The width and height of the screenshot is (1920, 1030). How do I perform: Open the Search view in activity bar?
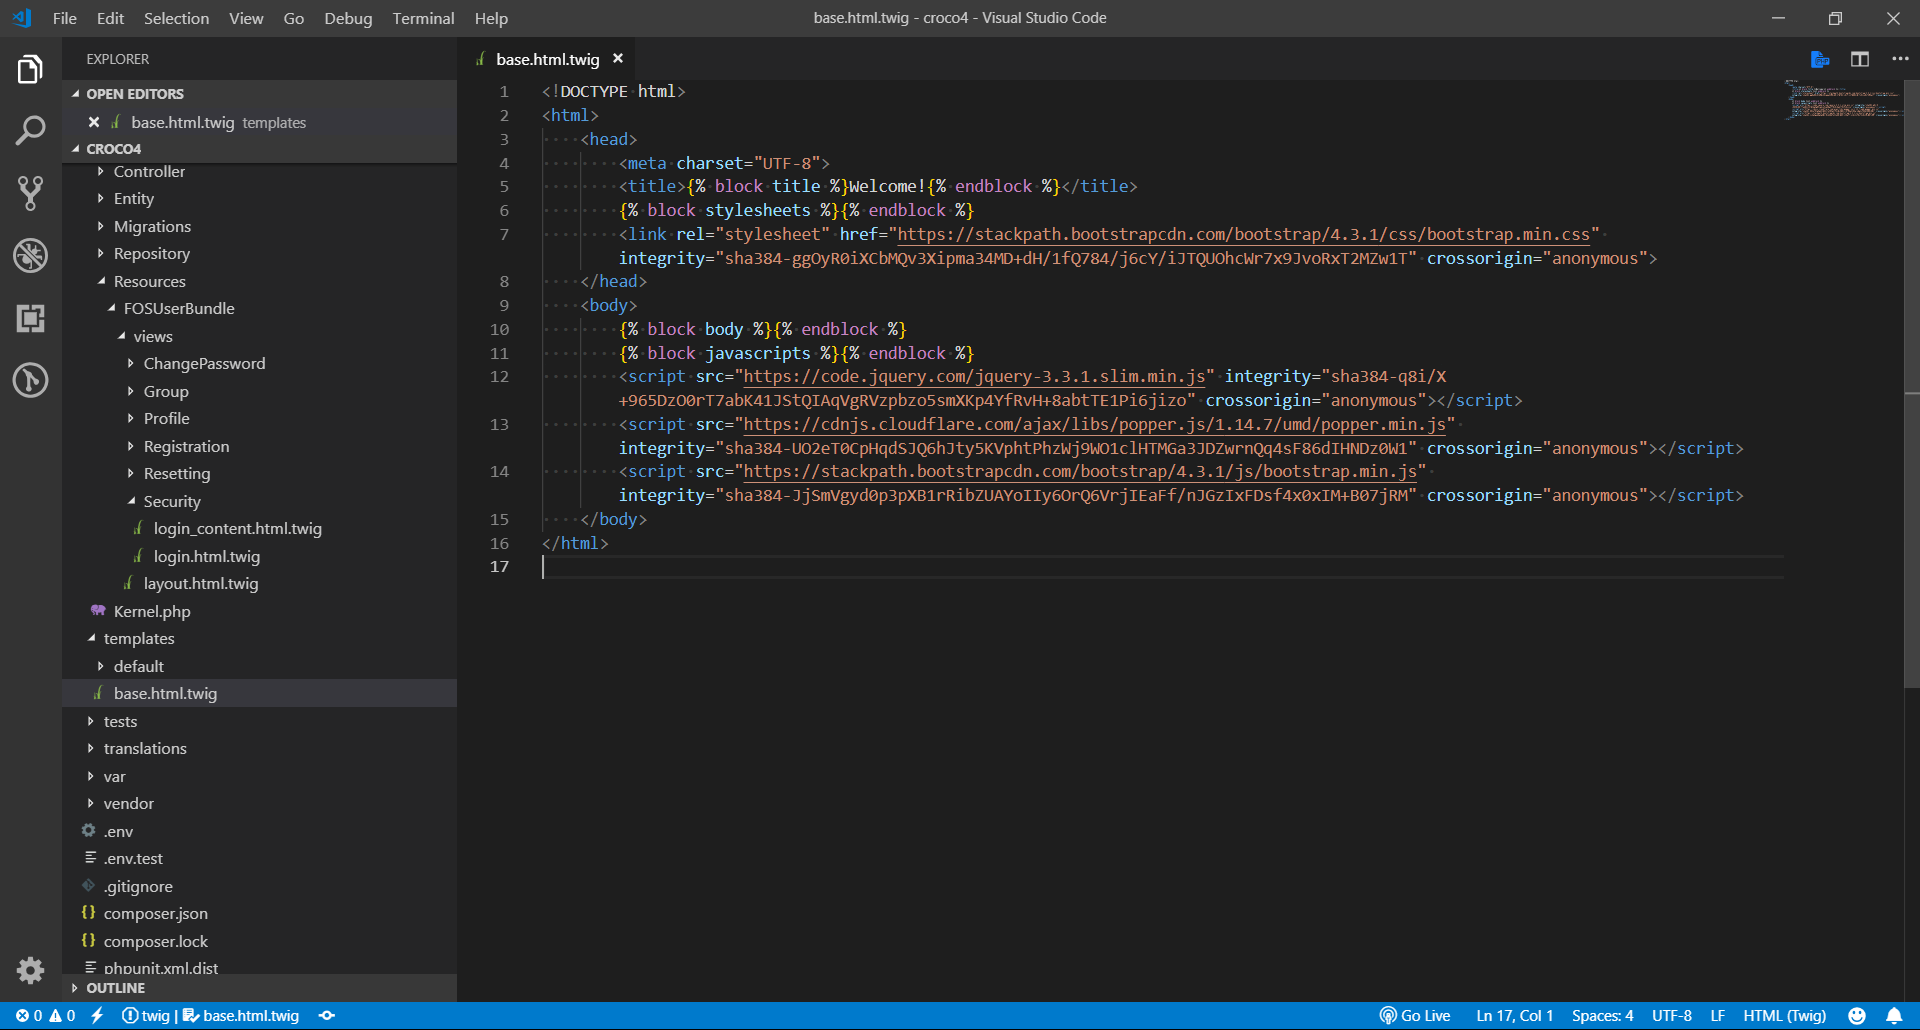30,131
